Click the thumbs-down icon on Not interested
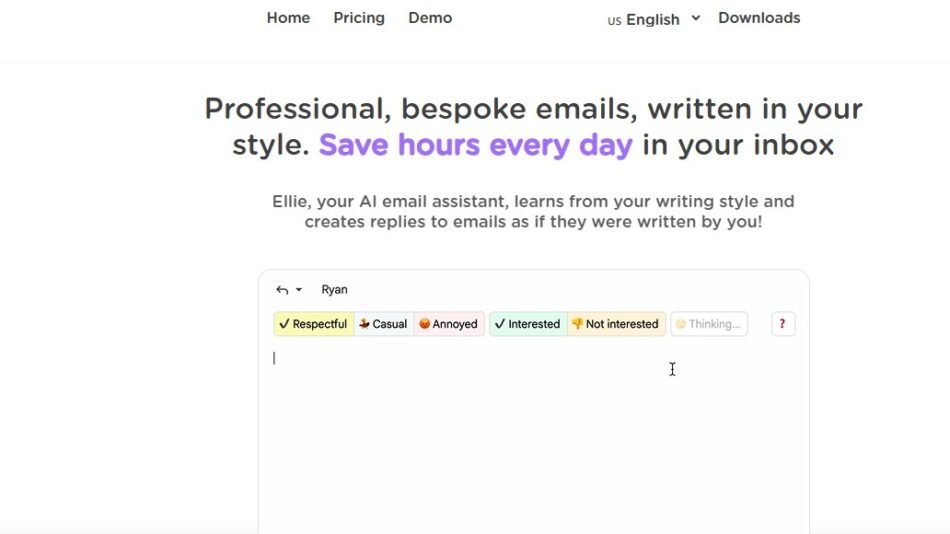Screen dimensions: 950x534 tap(577, 324)
